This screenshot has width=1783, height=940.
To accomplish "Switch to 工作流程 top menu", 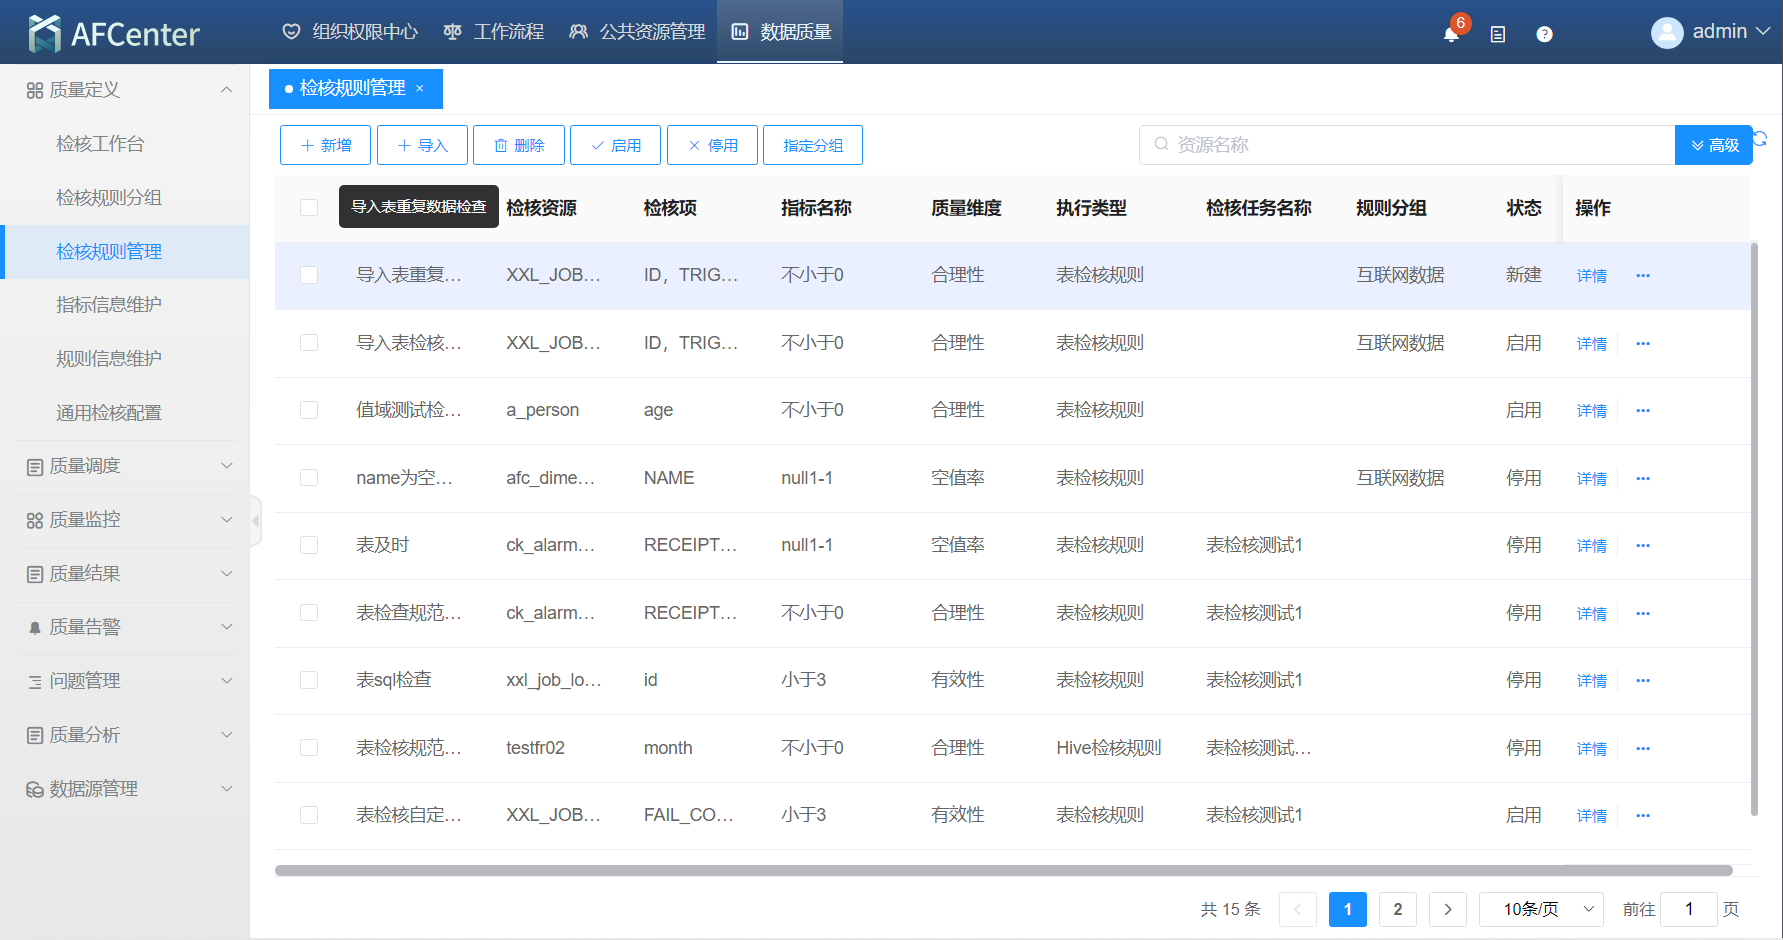I will point(494,32).
